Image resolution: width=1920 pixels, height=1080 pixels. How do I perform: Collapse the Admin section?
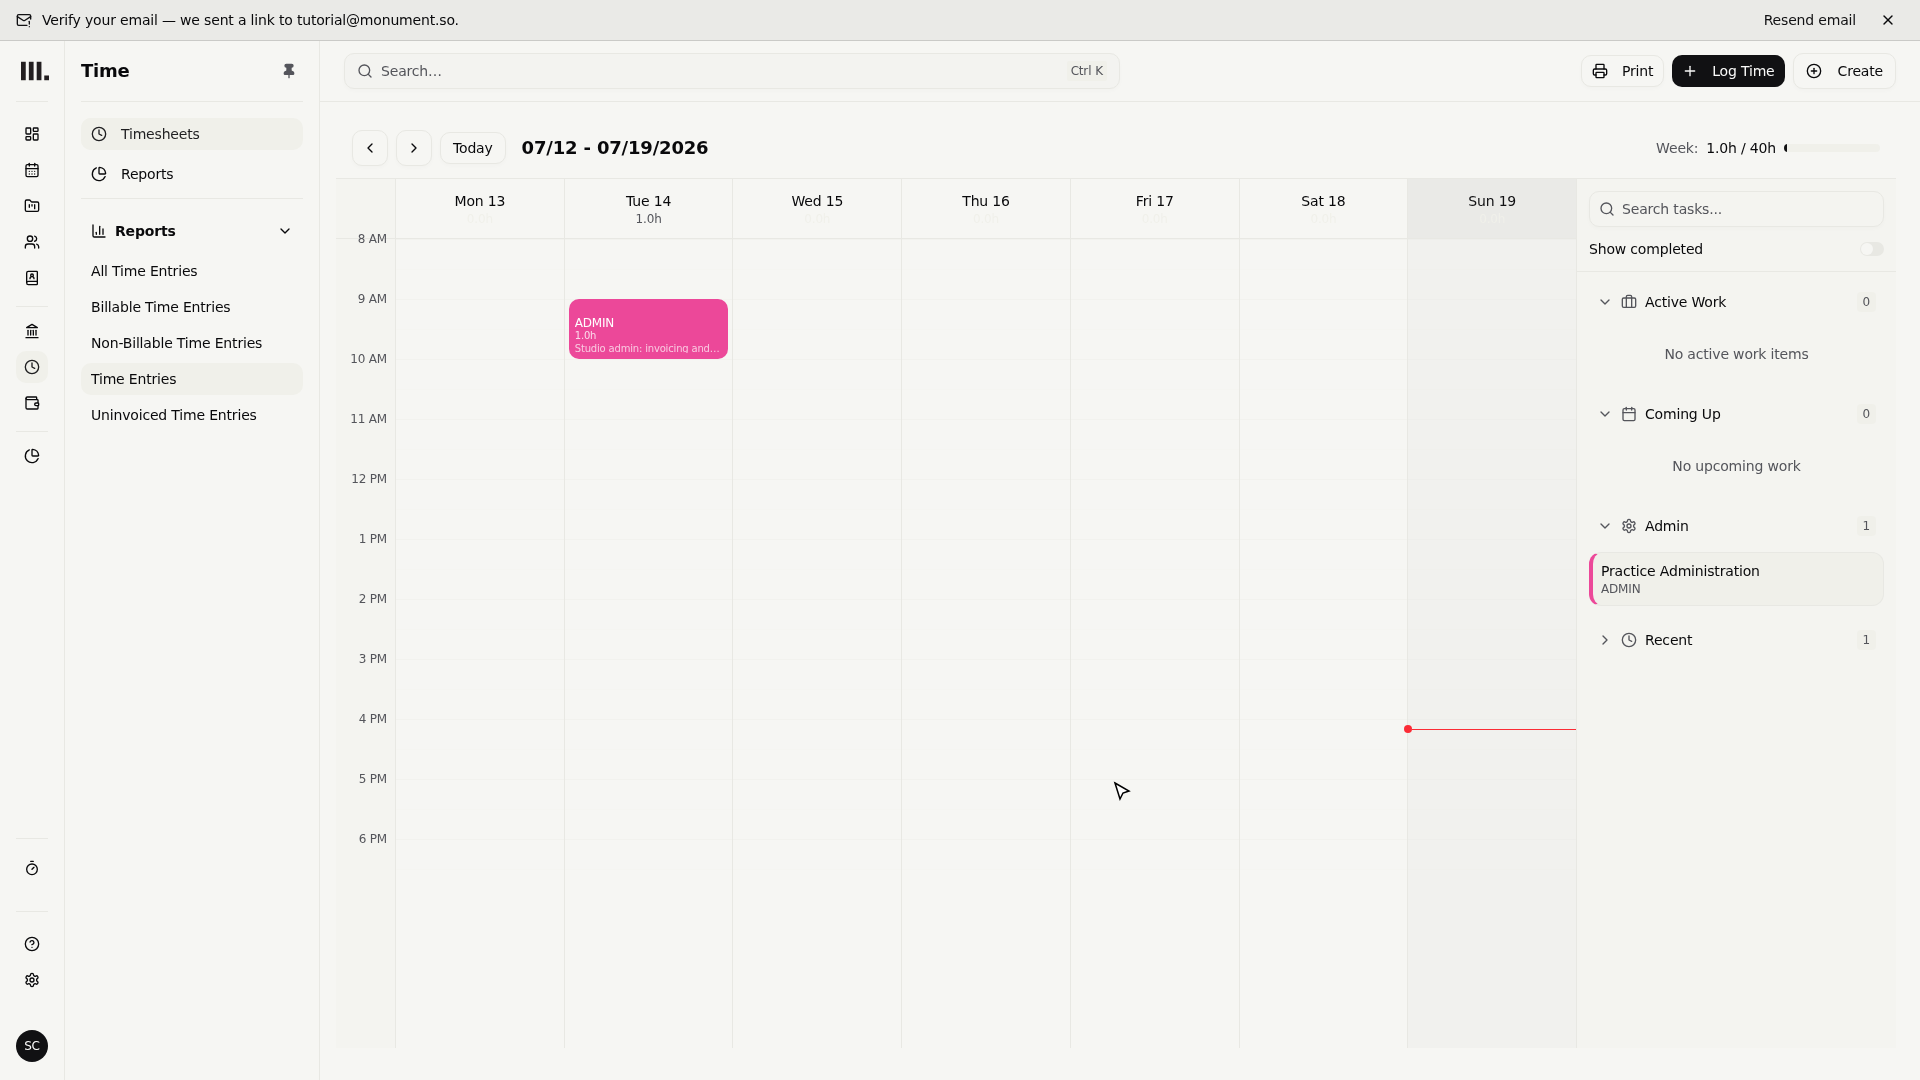[x=1605, y=526]
